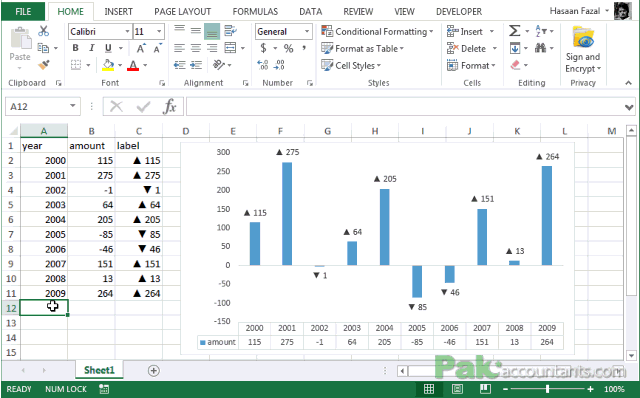640x398 pixels.
Task: Toggle Wrap Text
Action: [x=230, y=31]
